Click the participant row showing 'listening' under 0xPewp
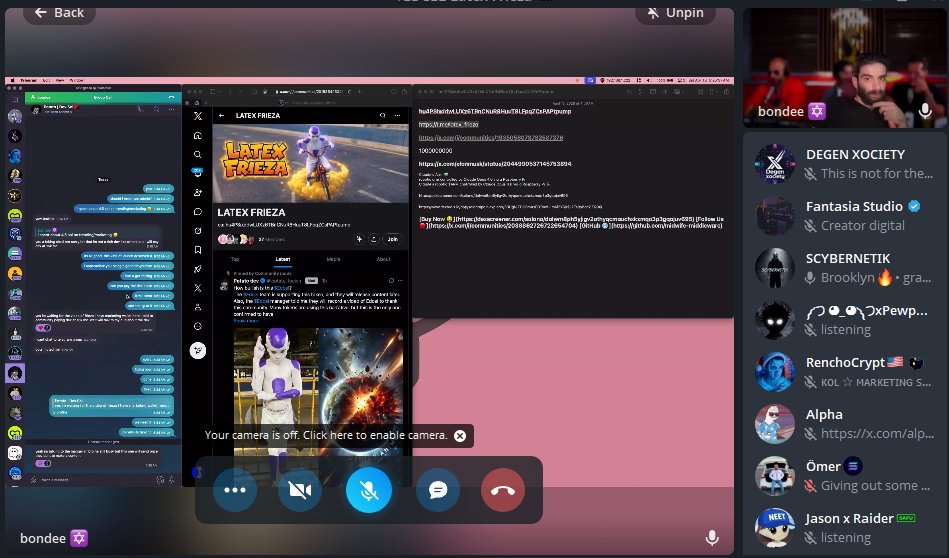949x558 pixels. (x=845, y=320)
